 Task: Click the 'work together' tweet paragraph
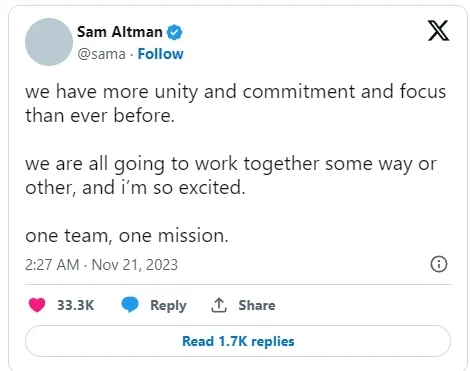coord(231,175)
